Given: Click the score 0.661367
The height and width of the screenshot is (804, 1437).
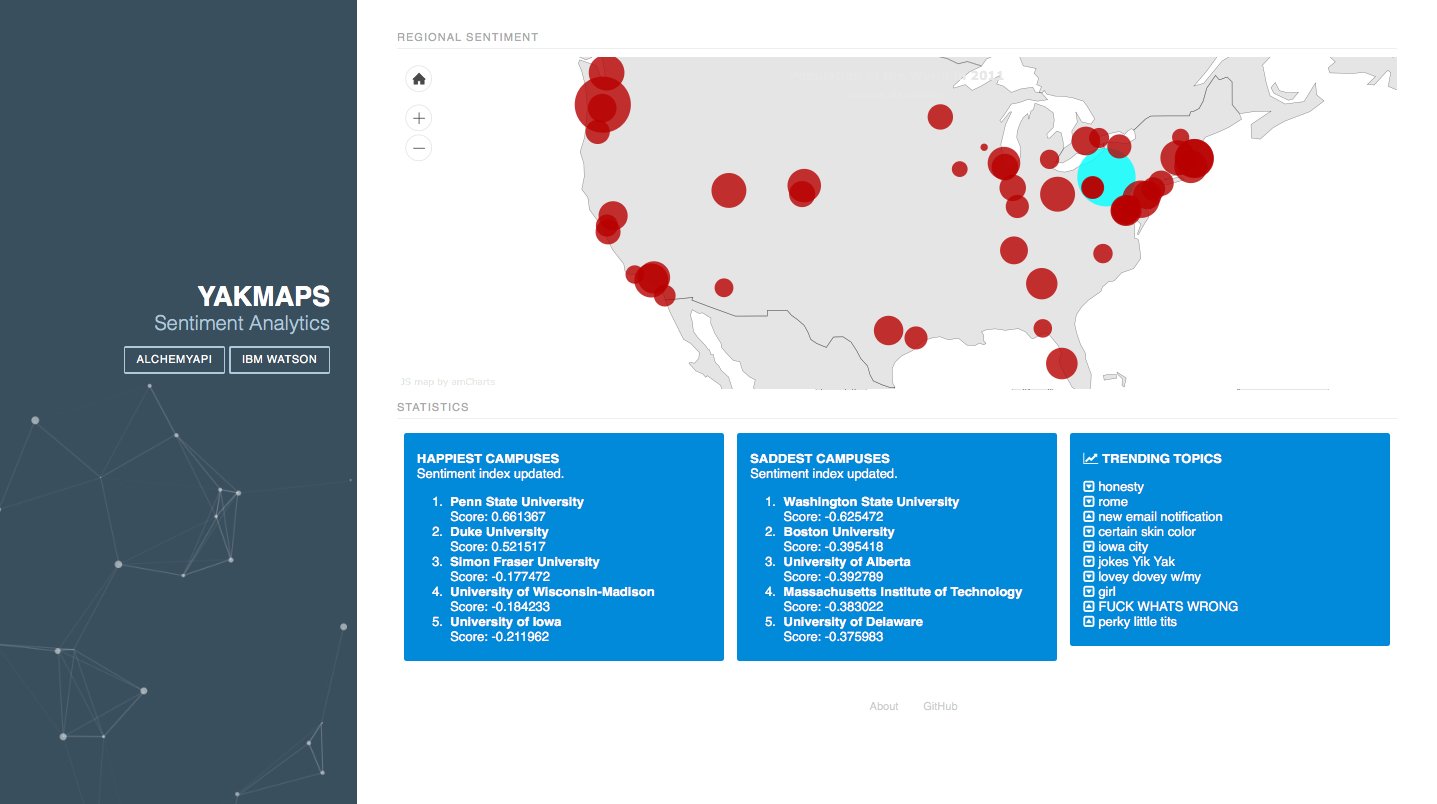Looking at the screenshot, I should pyautogui.click(x=518, y=517).
